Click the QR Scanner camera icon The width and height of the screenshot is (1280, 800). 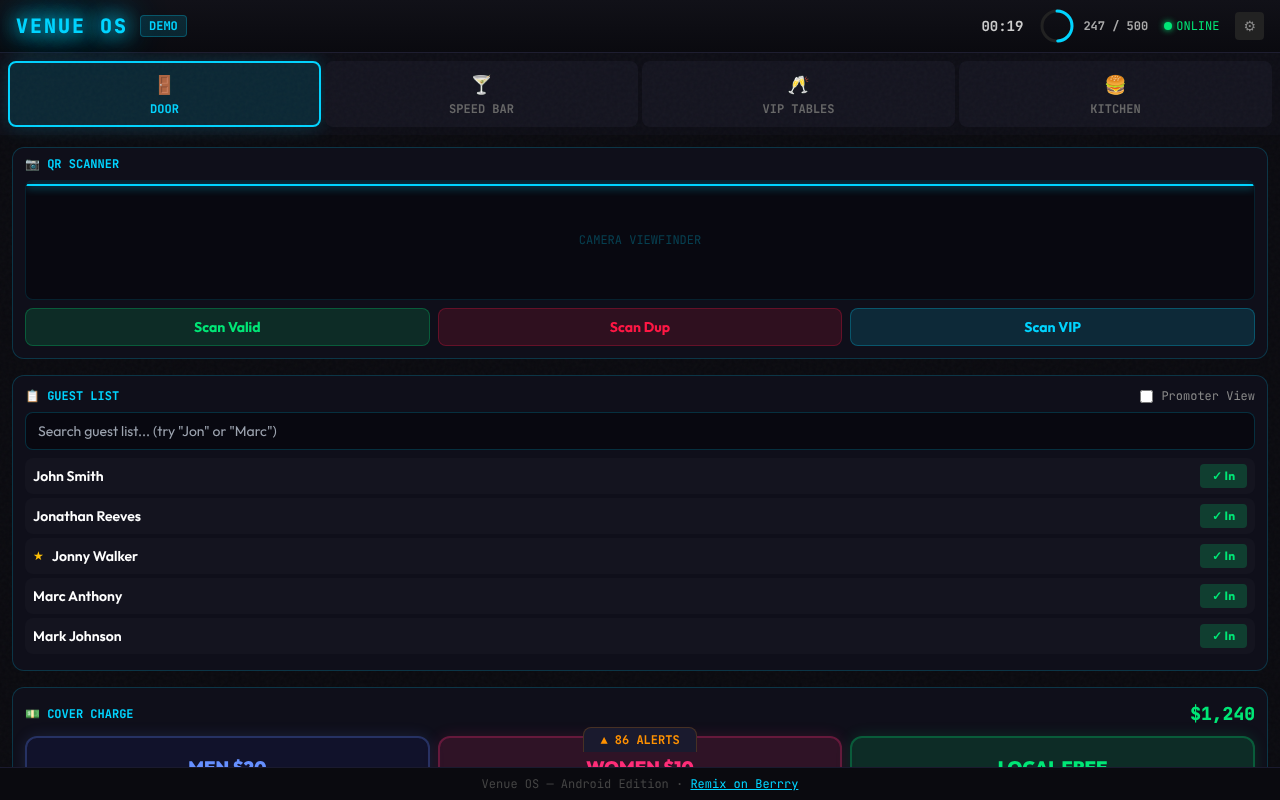pos(33,164)
